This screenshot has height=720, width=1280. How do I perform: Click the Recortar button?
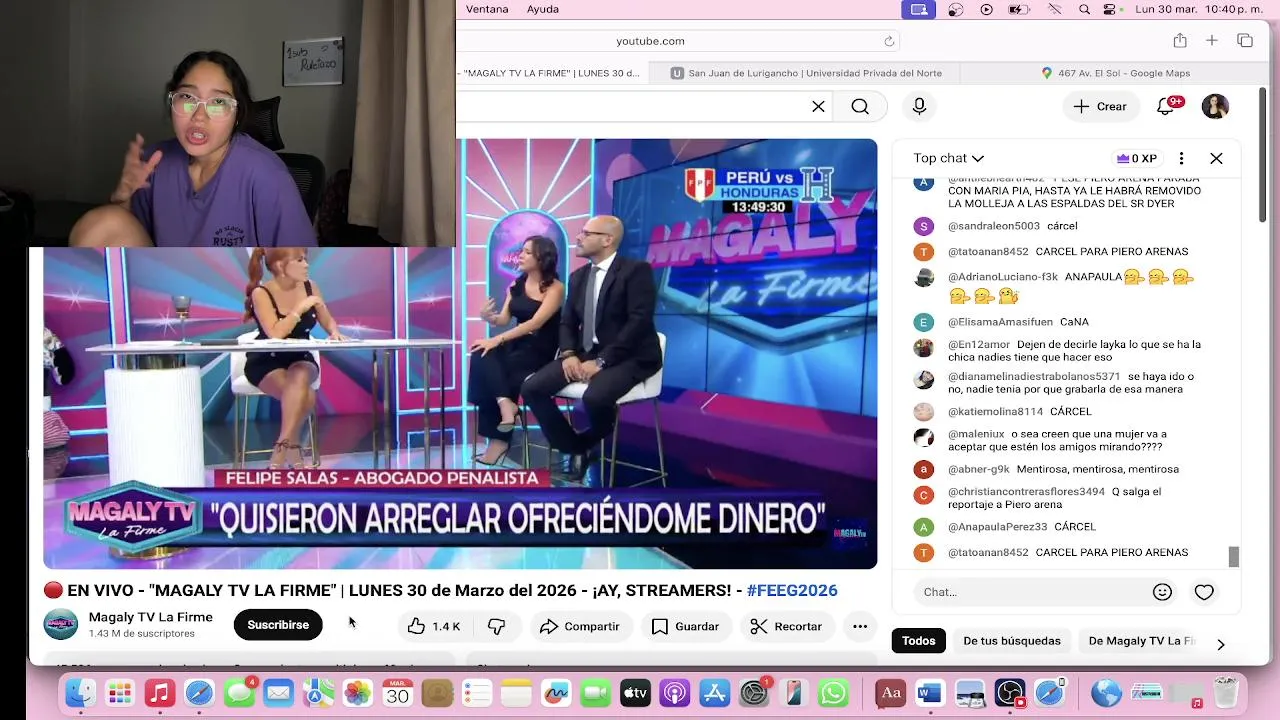786,626
